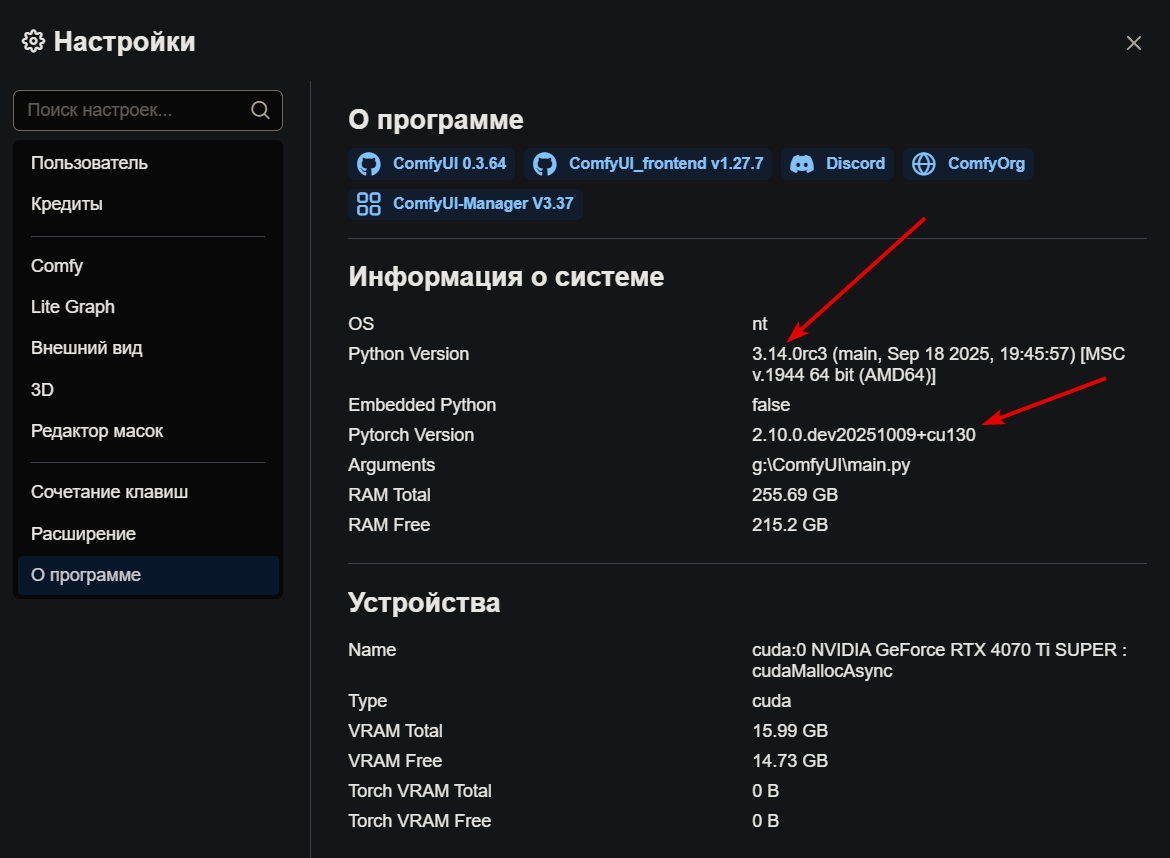This screenshot has width=1170, height=858.
Task: Select the 3D settings section
Action: click(148, 389)
